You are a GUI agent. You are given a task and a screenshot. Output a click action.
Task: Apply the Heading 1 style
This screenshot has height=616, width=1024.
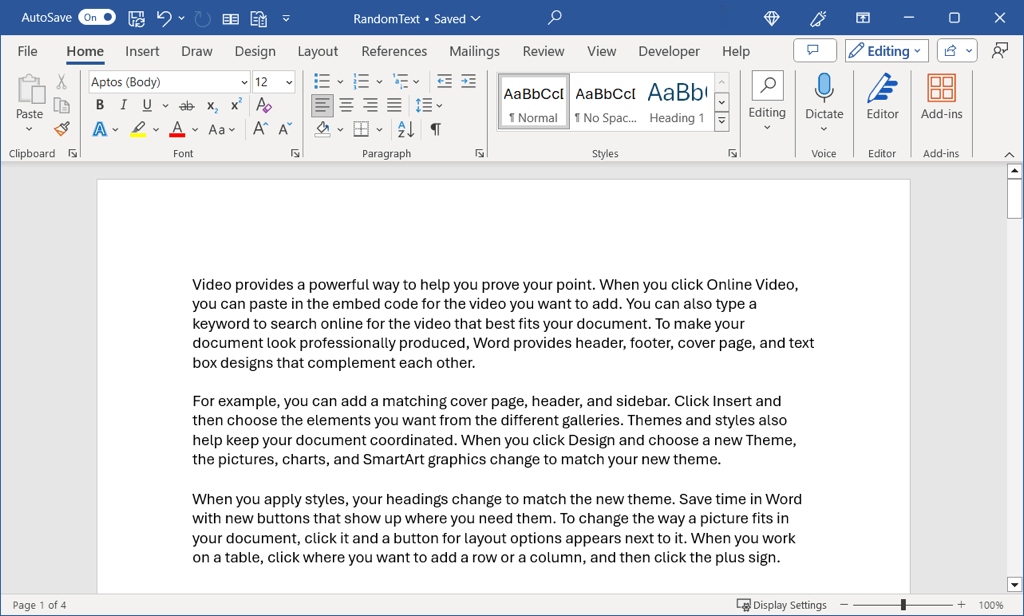(x=676, y=102)
